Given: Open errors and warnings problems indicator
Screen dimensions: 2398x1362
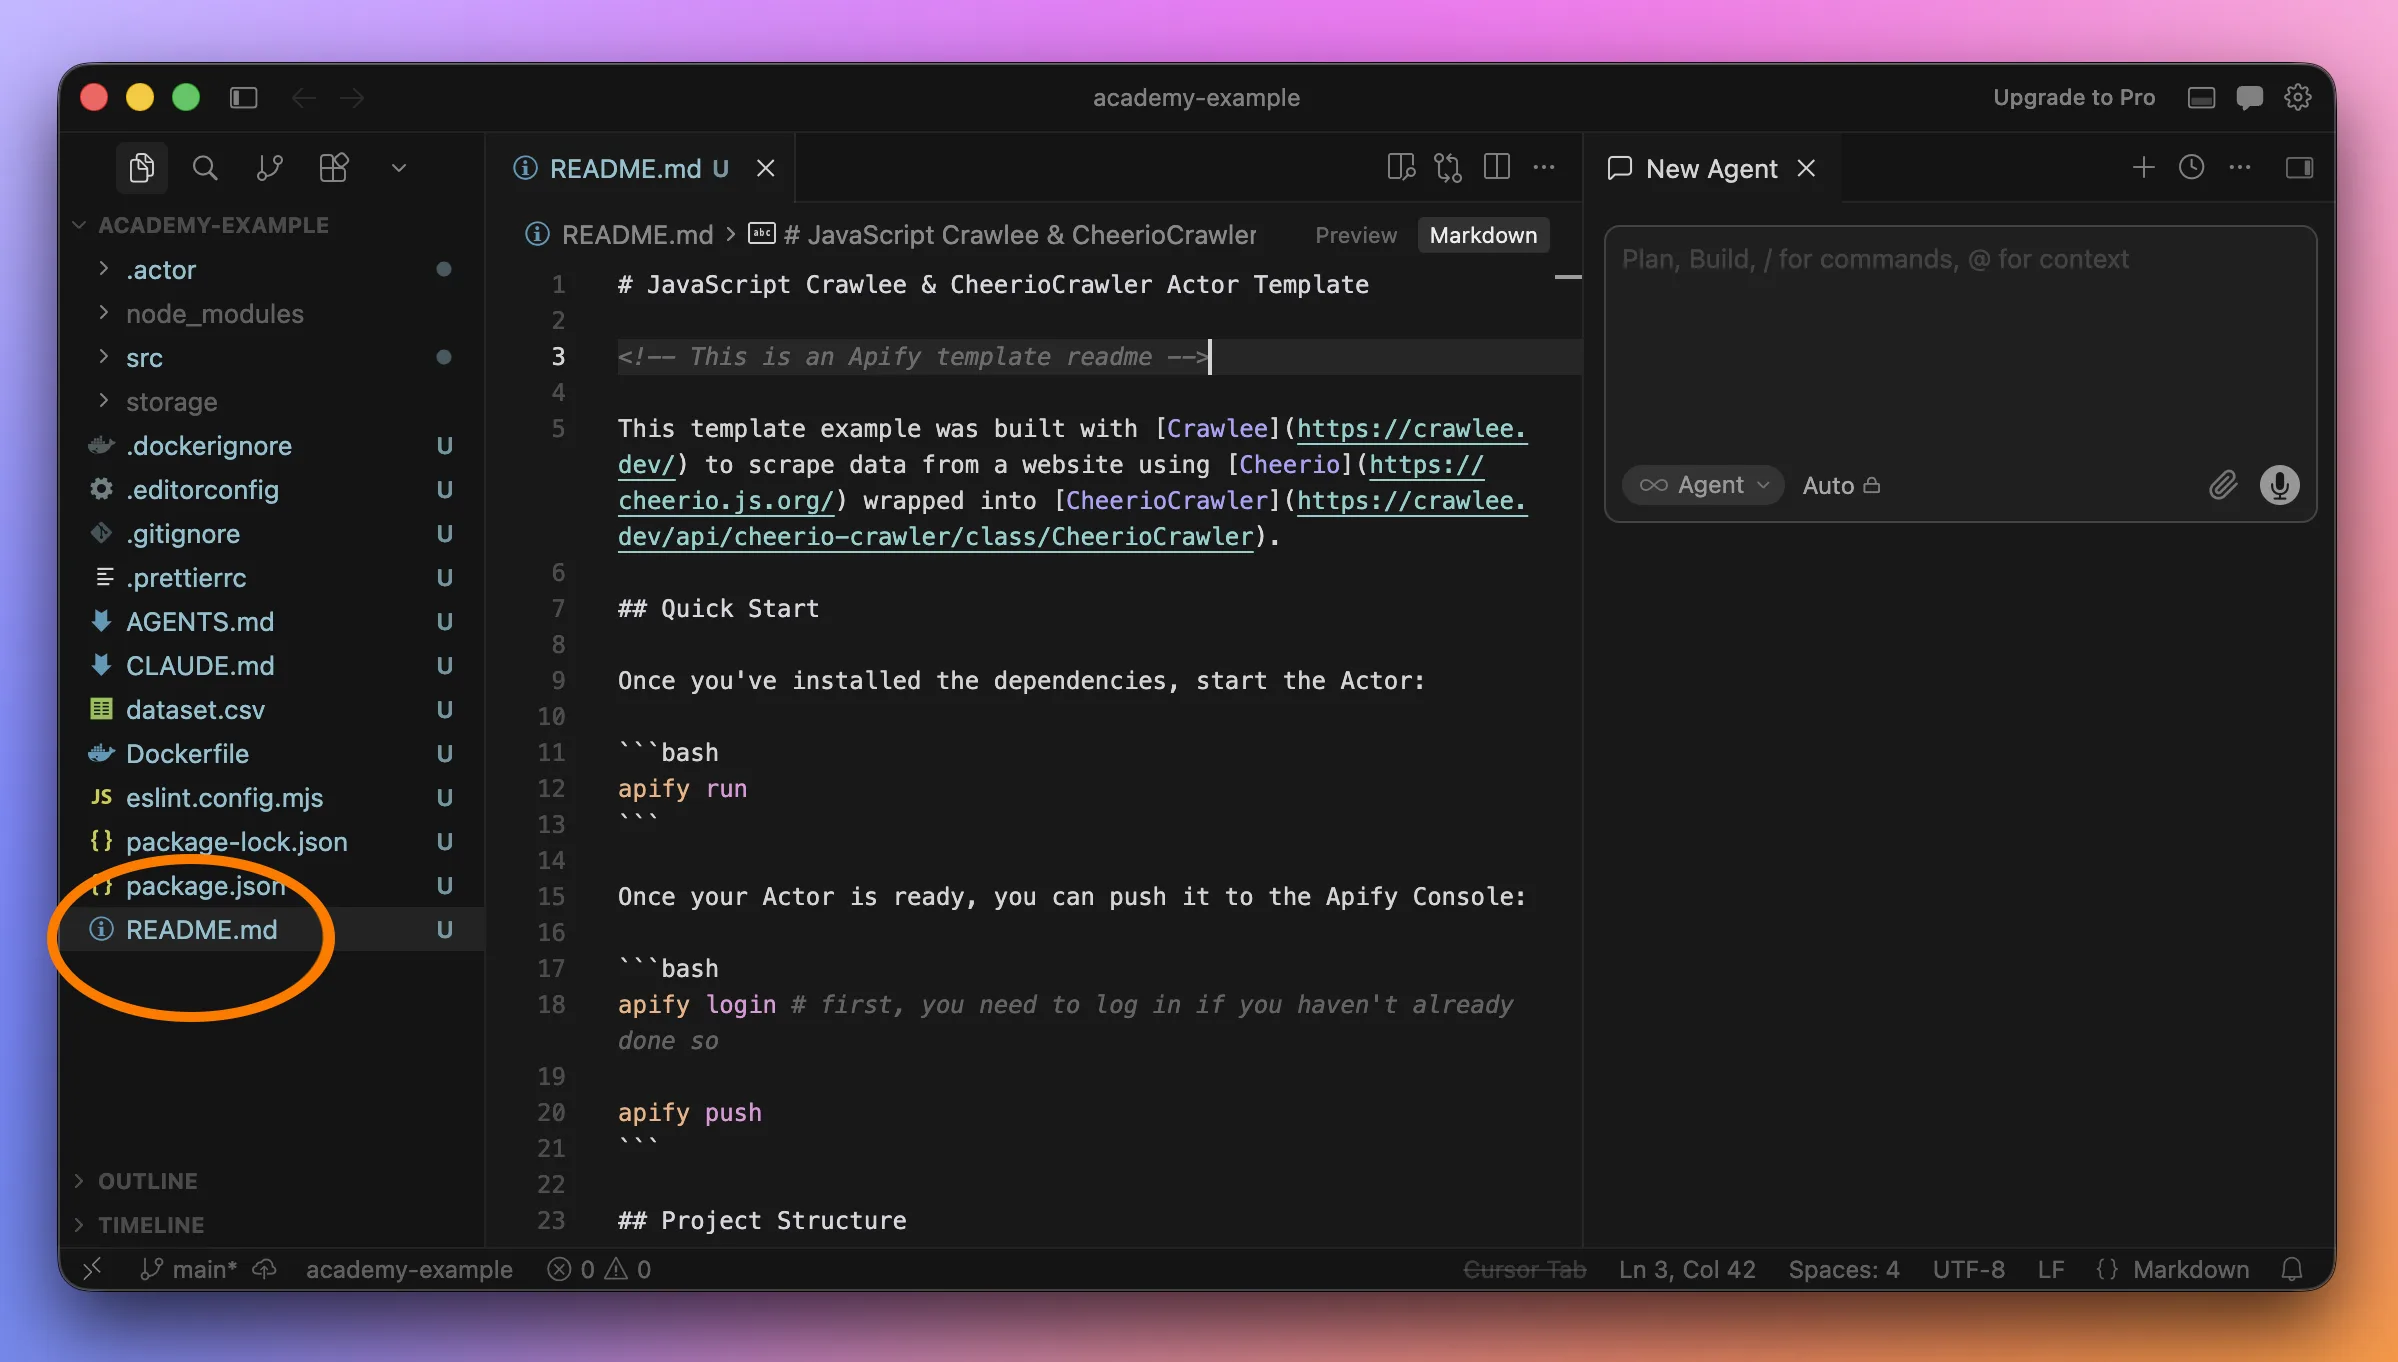Looking at the screenshot, I should click(x=599, y=1269).
